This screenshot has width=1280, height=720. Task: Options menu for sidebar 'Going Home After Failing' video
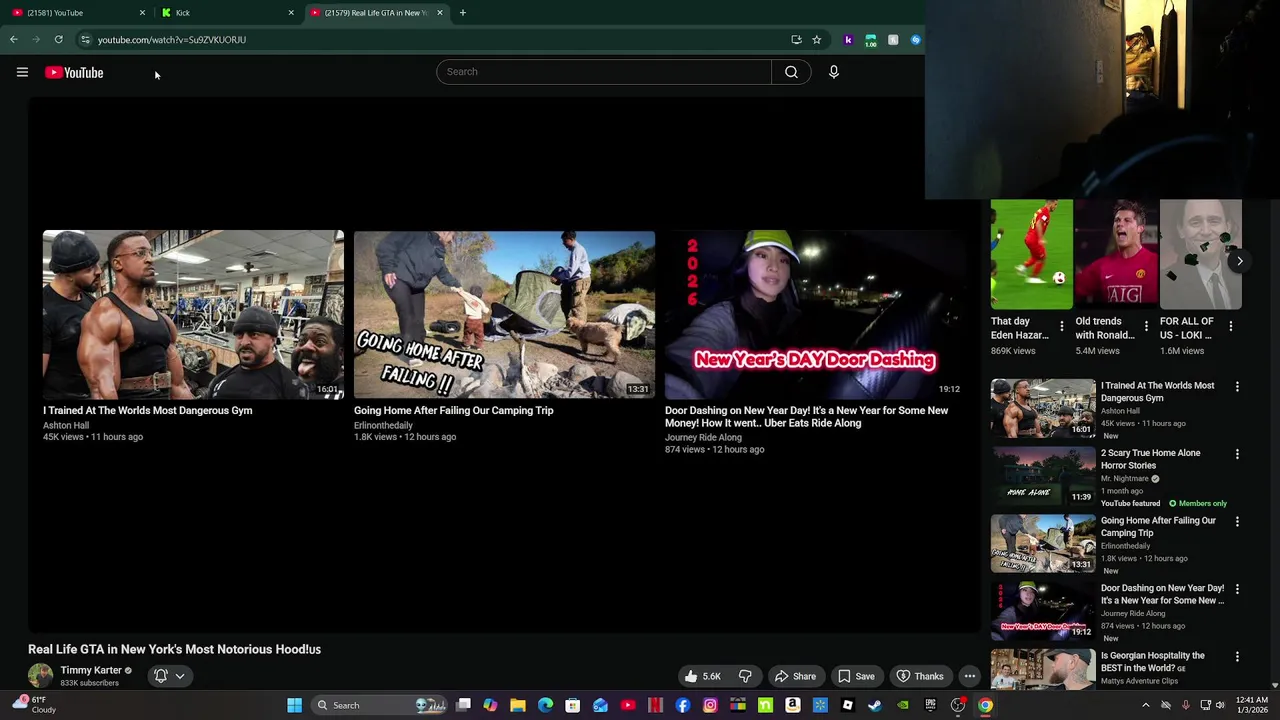tap(1237, 522)
